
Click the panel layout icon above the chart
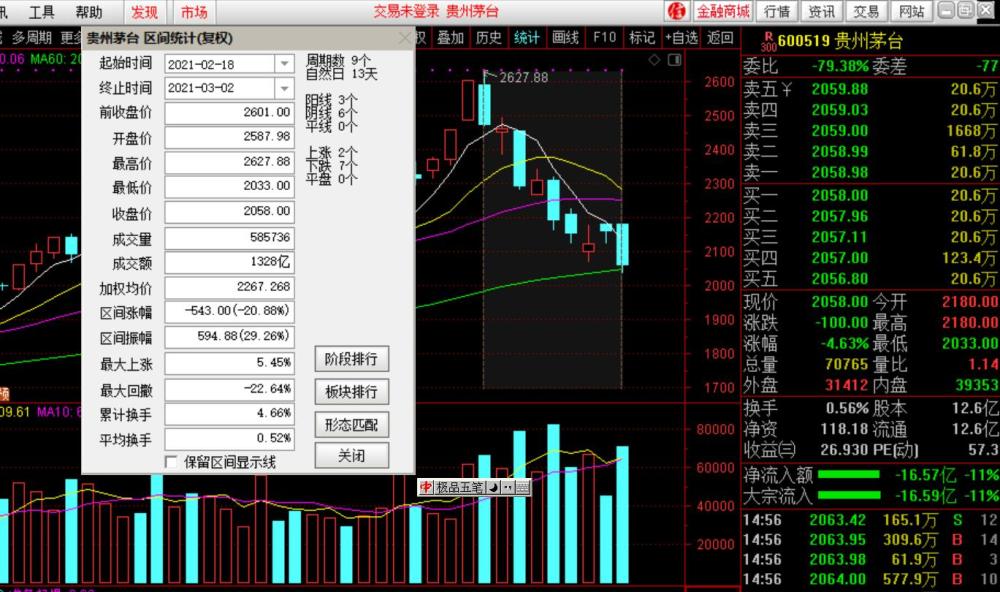(x=674, y=60)
